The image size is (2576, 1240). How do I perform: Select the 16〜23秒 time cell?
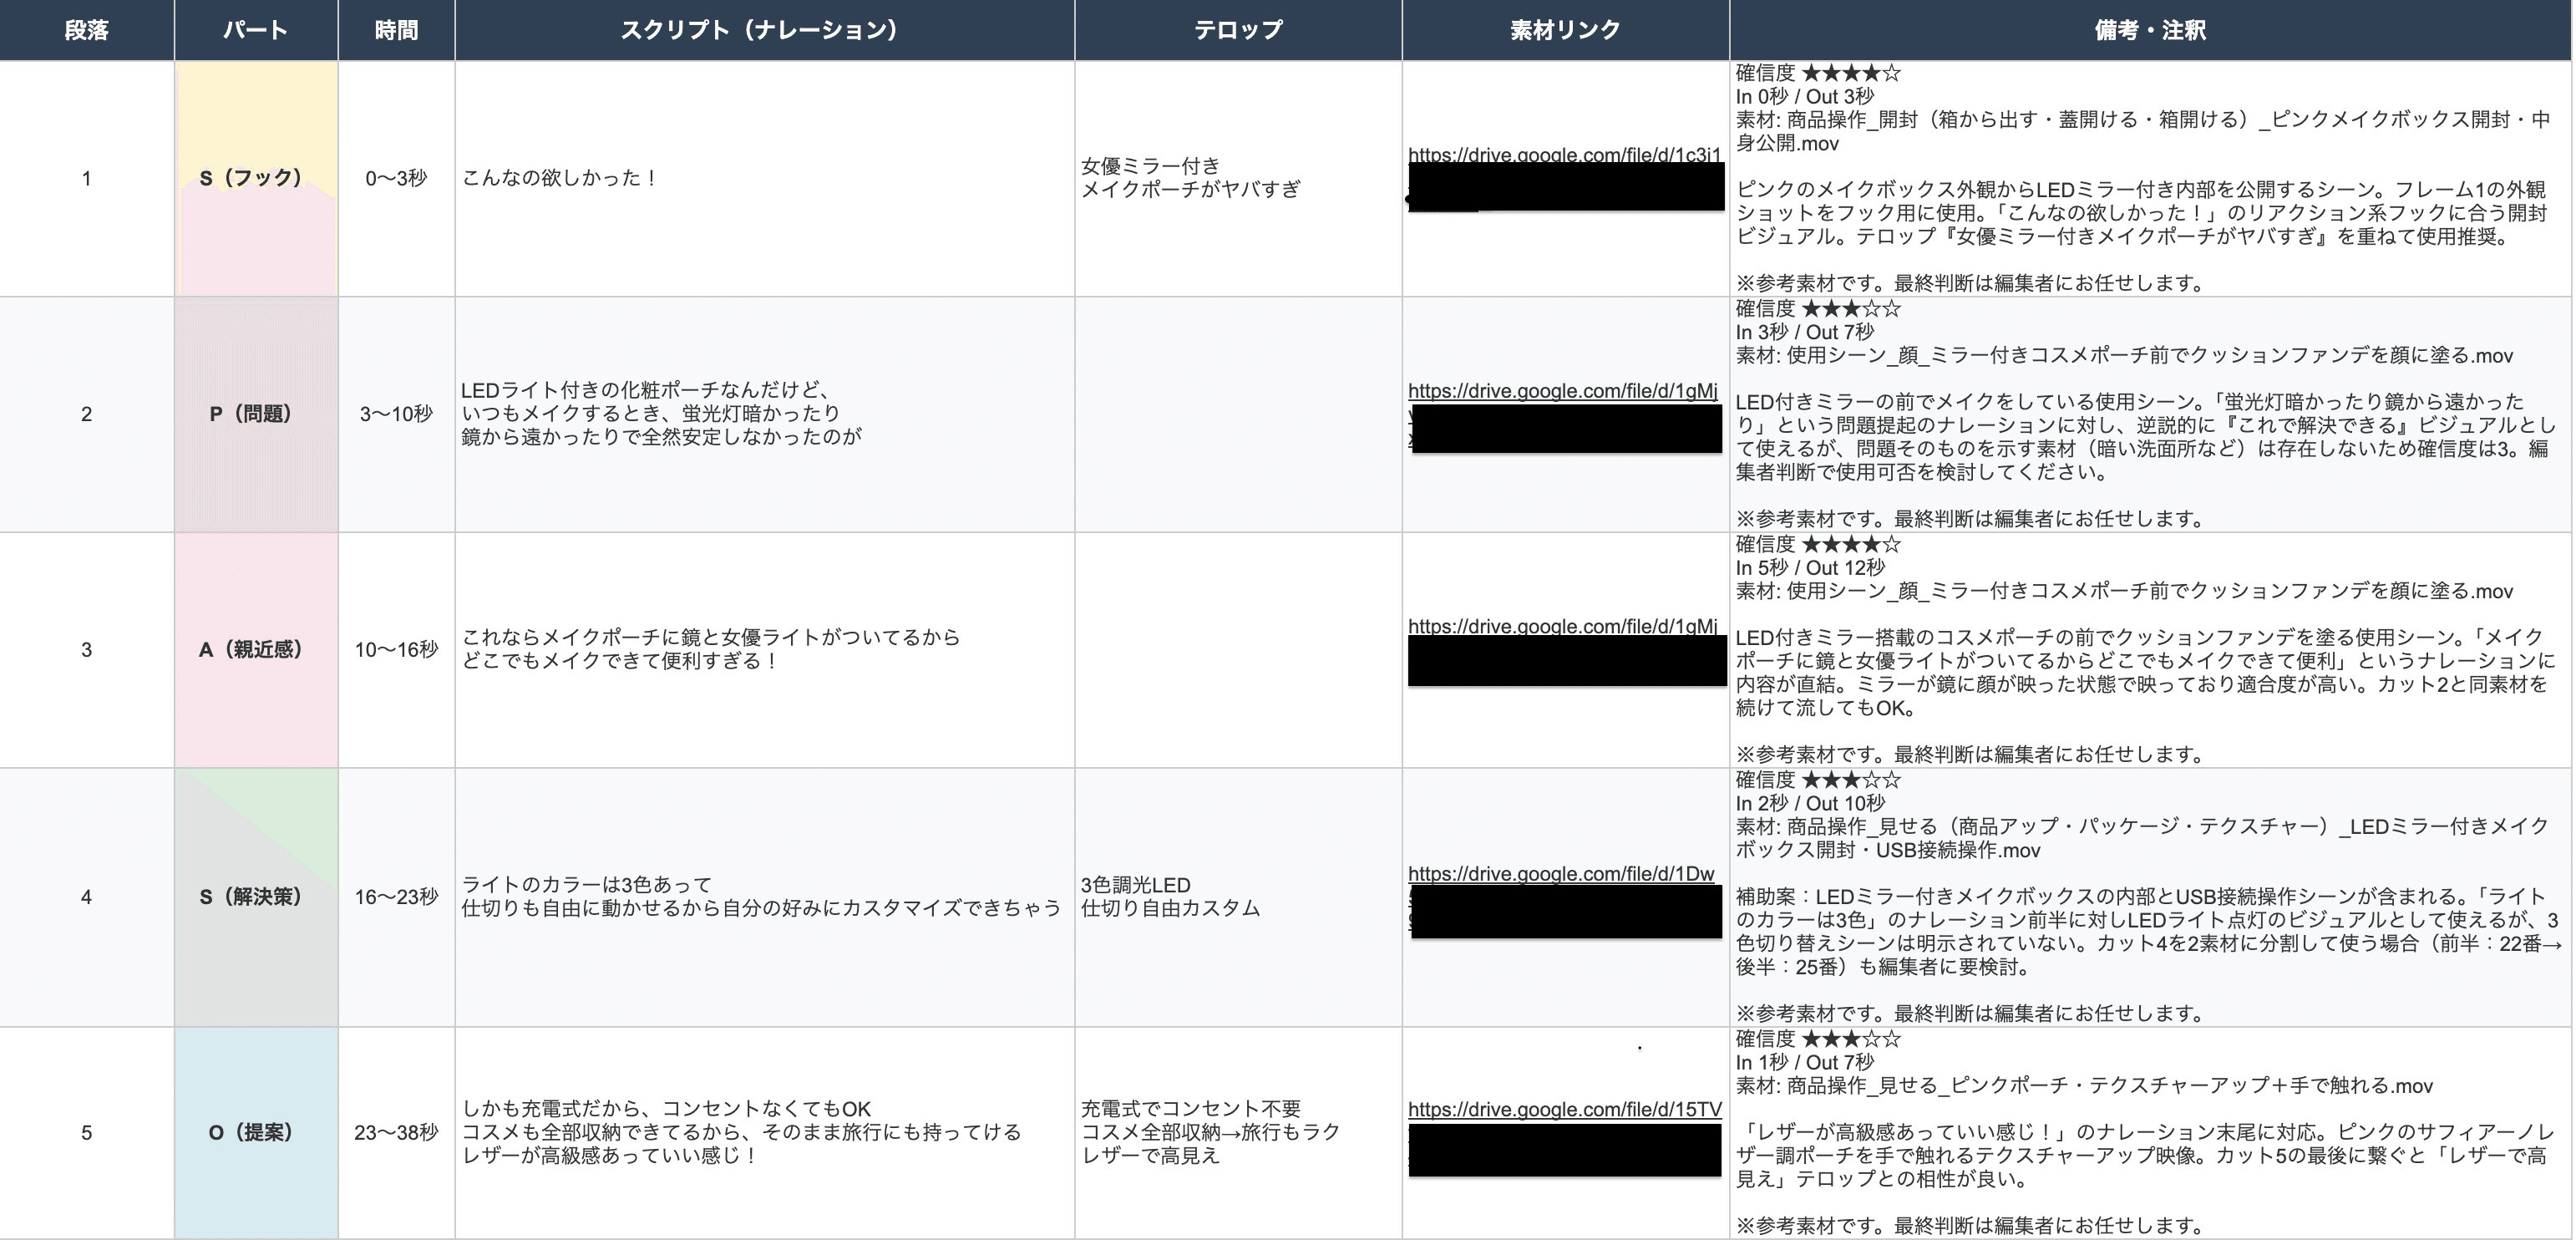[396, 897]
